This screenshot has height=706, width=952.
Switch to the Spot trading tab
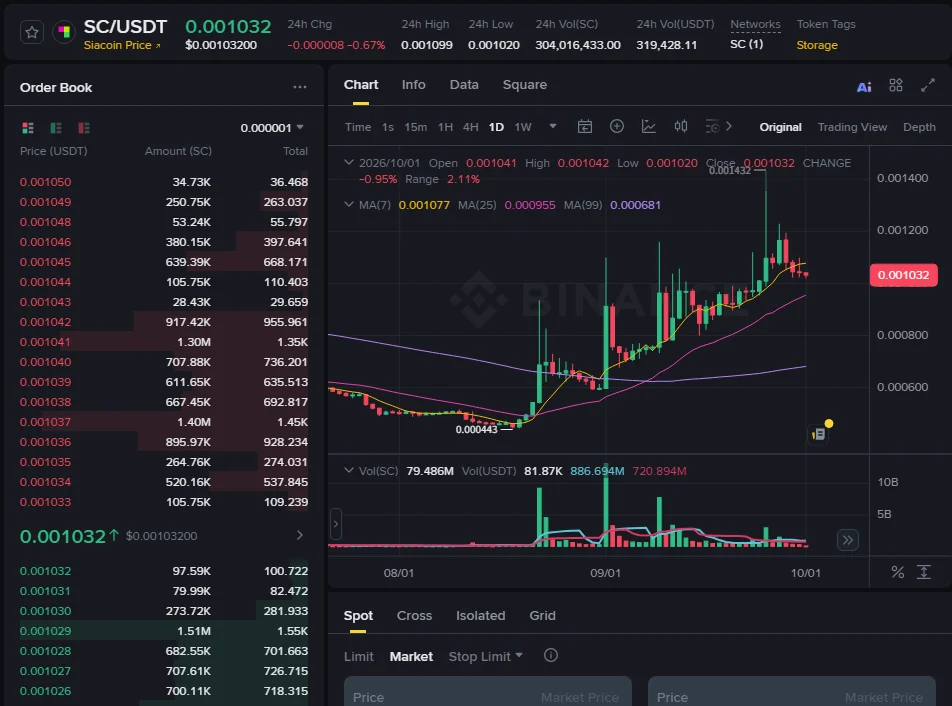click(358, 616)
